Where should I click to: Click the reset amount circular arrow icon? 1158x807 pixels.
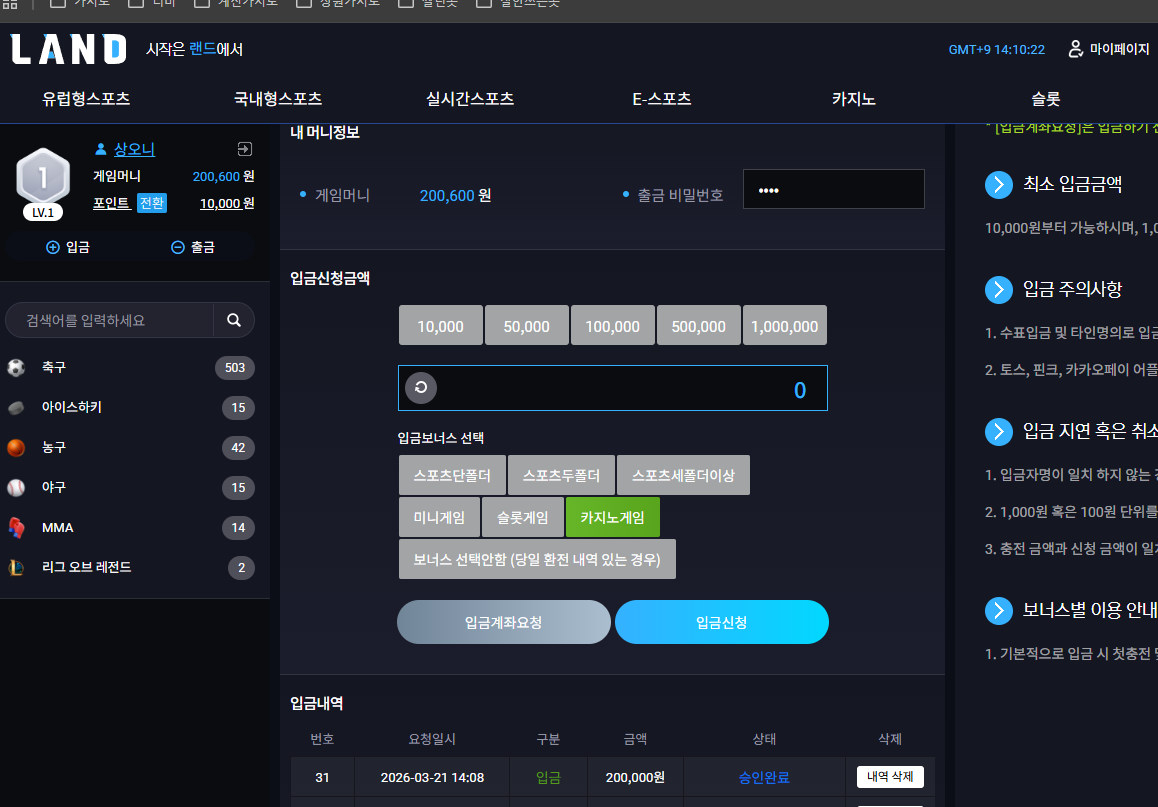[421, 388]
